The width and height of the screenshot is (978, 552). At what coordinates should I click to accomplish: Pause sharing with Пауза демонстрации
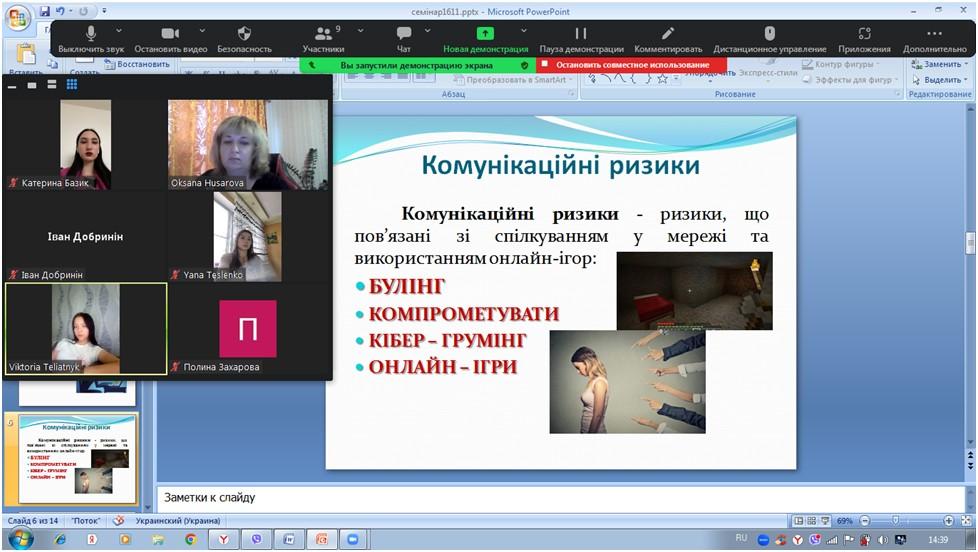pos(581,35)
